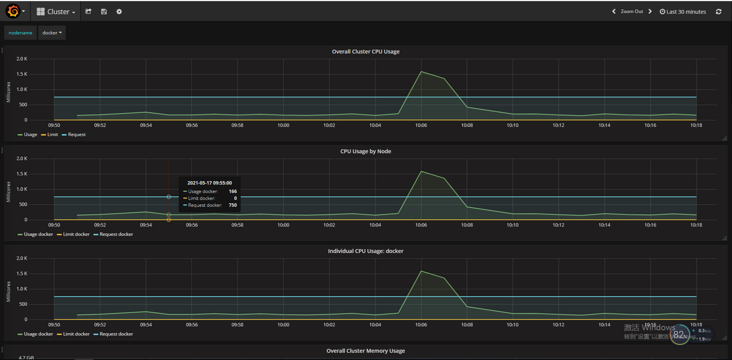Open Overall Cluster Memory Usage panel title

(x=366, y=351)
